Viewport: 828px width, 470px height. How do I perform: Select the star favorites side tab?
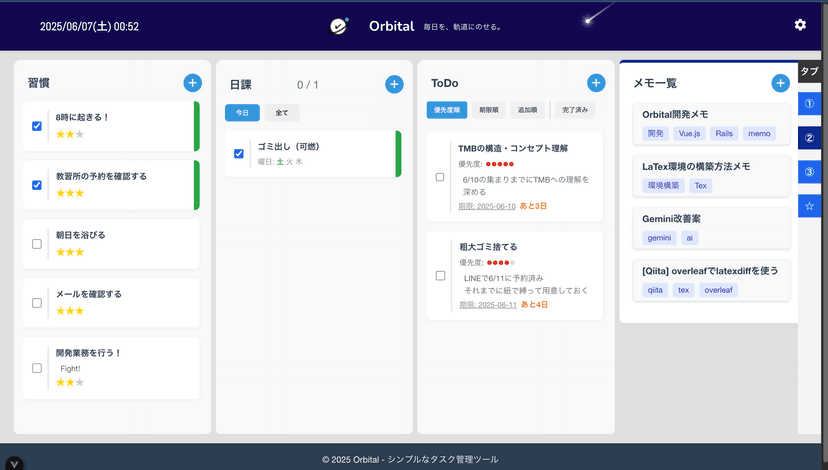coord(809,206)
